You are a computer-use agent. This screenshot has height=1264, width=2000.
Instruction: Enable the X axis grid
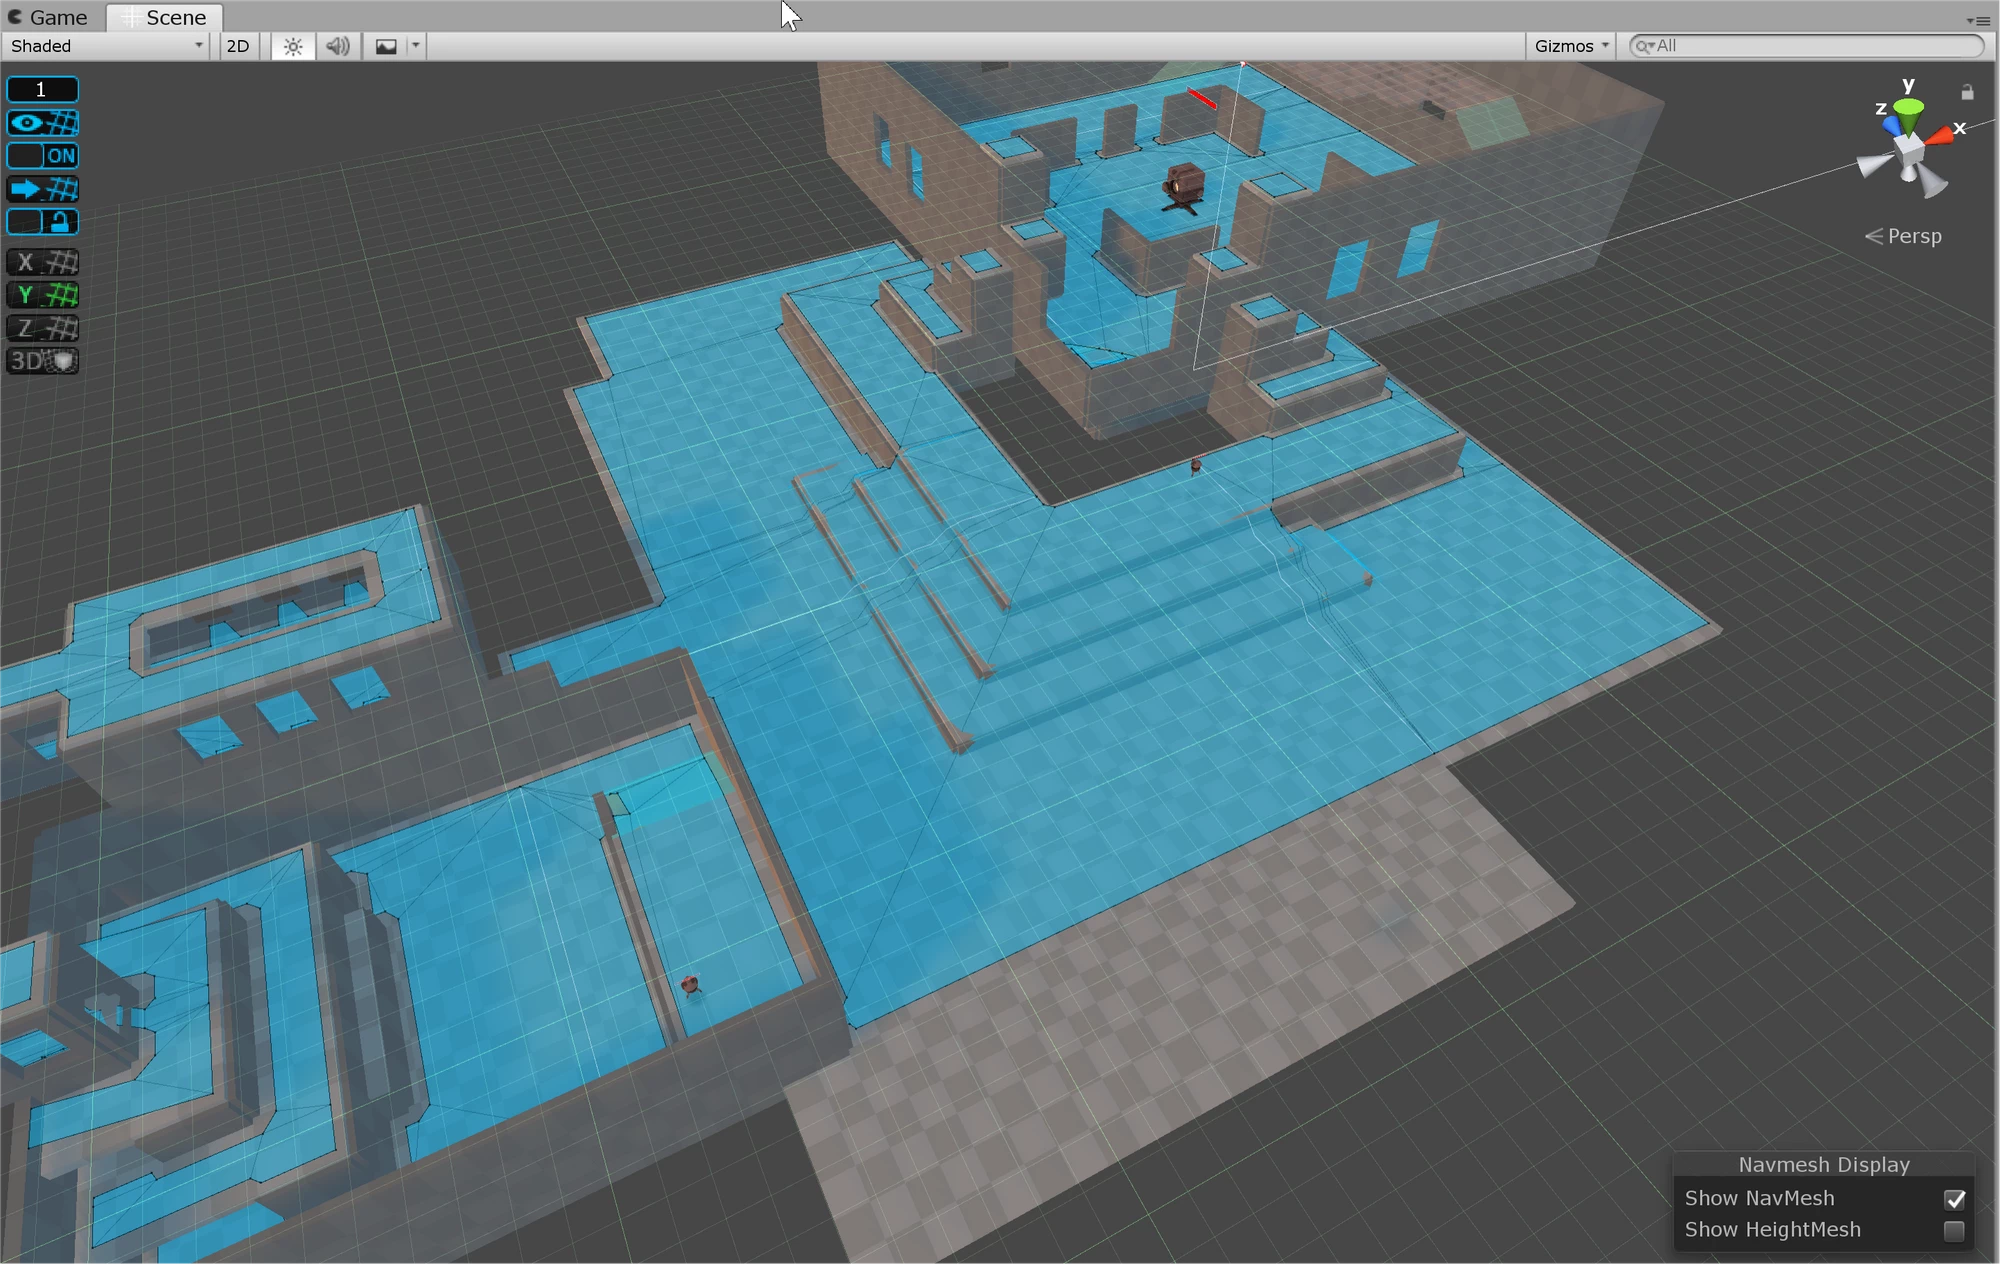[x=42, y=262]
